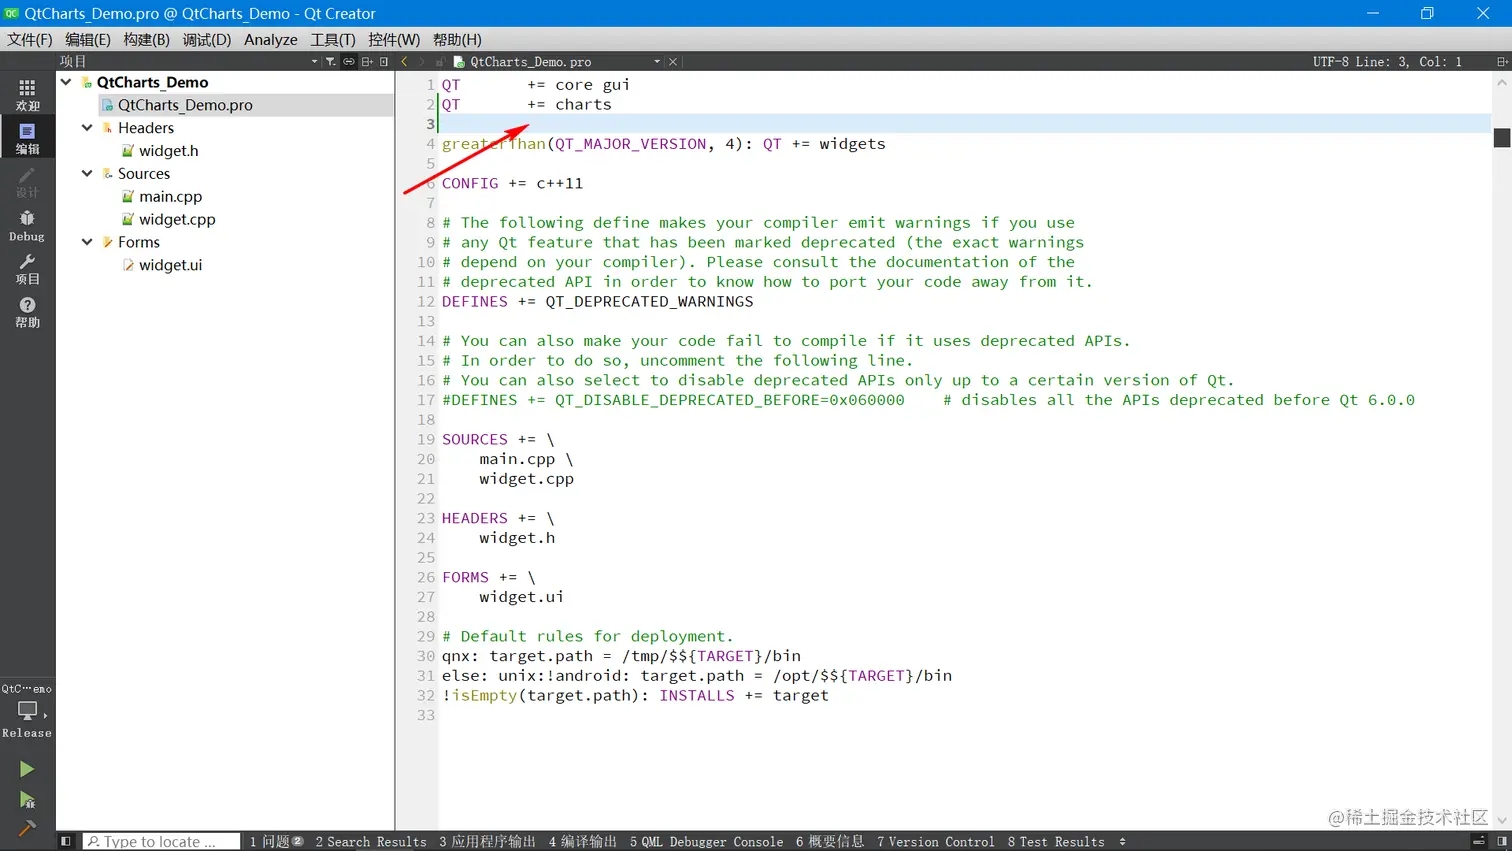Toggle synchronize with editor link icon
Image resolution: width=1512 pixels, height=851 pixels.
(349, 61)
